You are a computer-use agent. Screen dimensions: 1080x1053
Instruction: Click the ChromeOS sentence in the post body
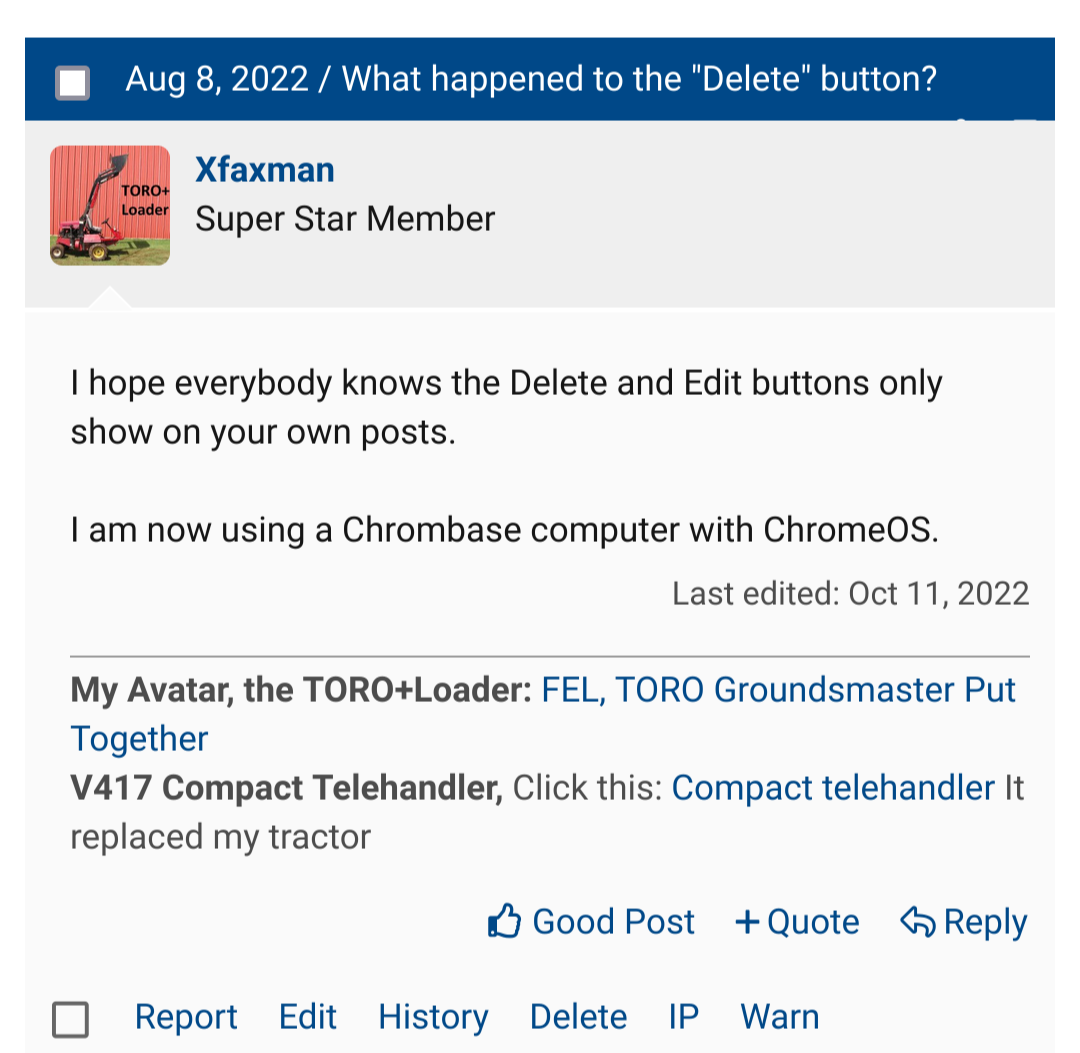point(505,530)
